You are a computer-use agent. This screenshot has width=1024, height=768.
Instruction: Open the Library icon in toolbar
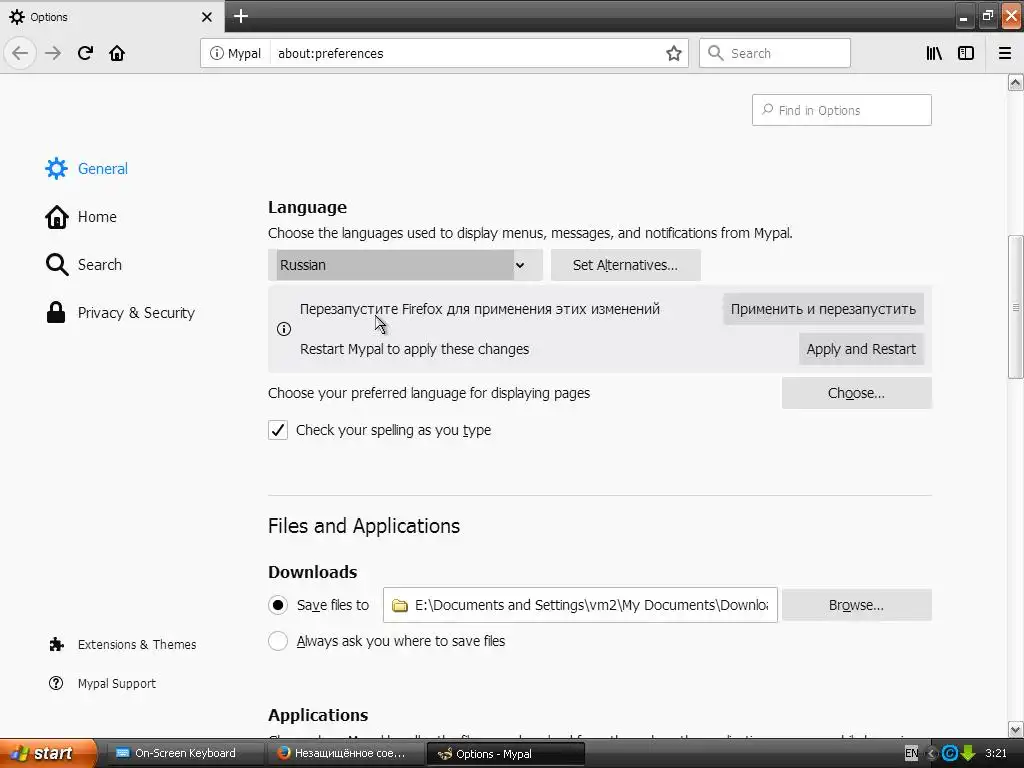coord(935,53)
